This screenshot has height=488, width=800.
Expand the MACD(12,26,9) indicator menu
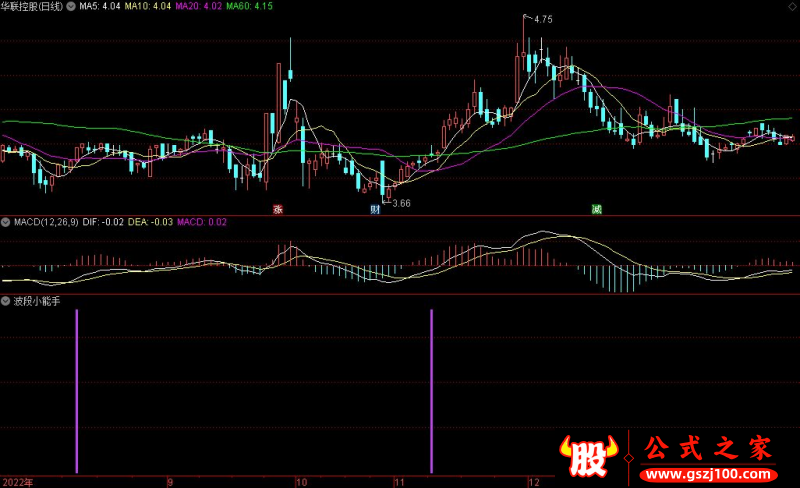tap(6, 221)
